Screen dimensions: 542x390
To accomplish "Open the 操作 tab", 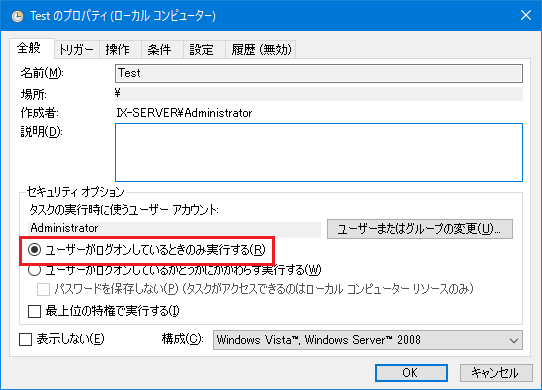I will (118, 49).
